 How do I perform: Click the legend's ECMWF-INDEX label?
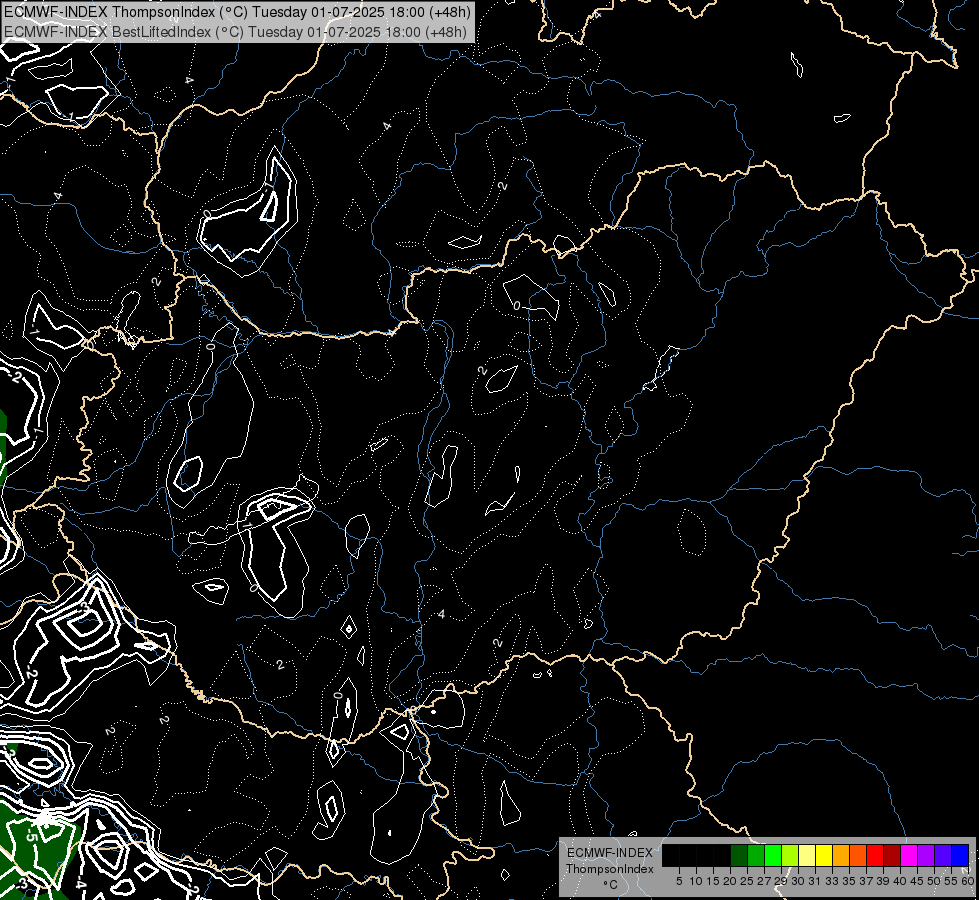click(610, 853)
